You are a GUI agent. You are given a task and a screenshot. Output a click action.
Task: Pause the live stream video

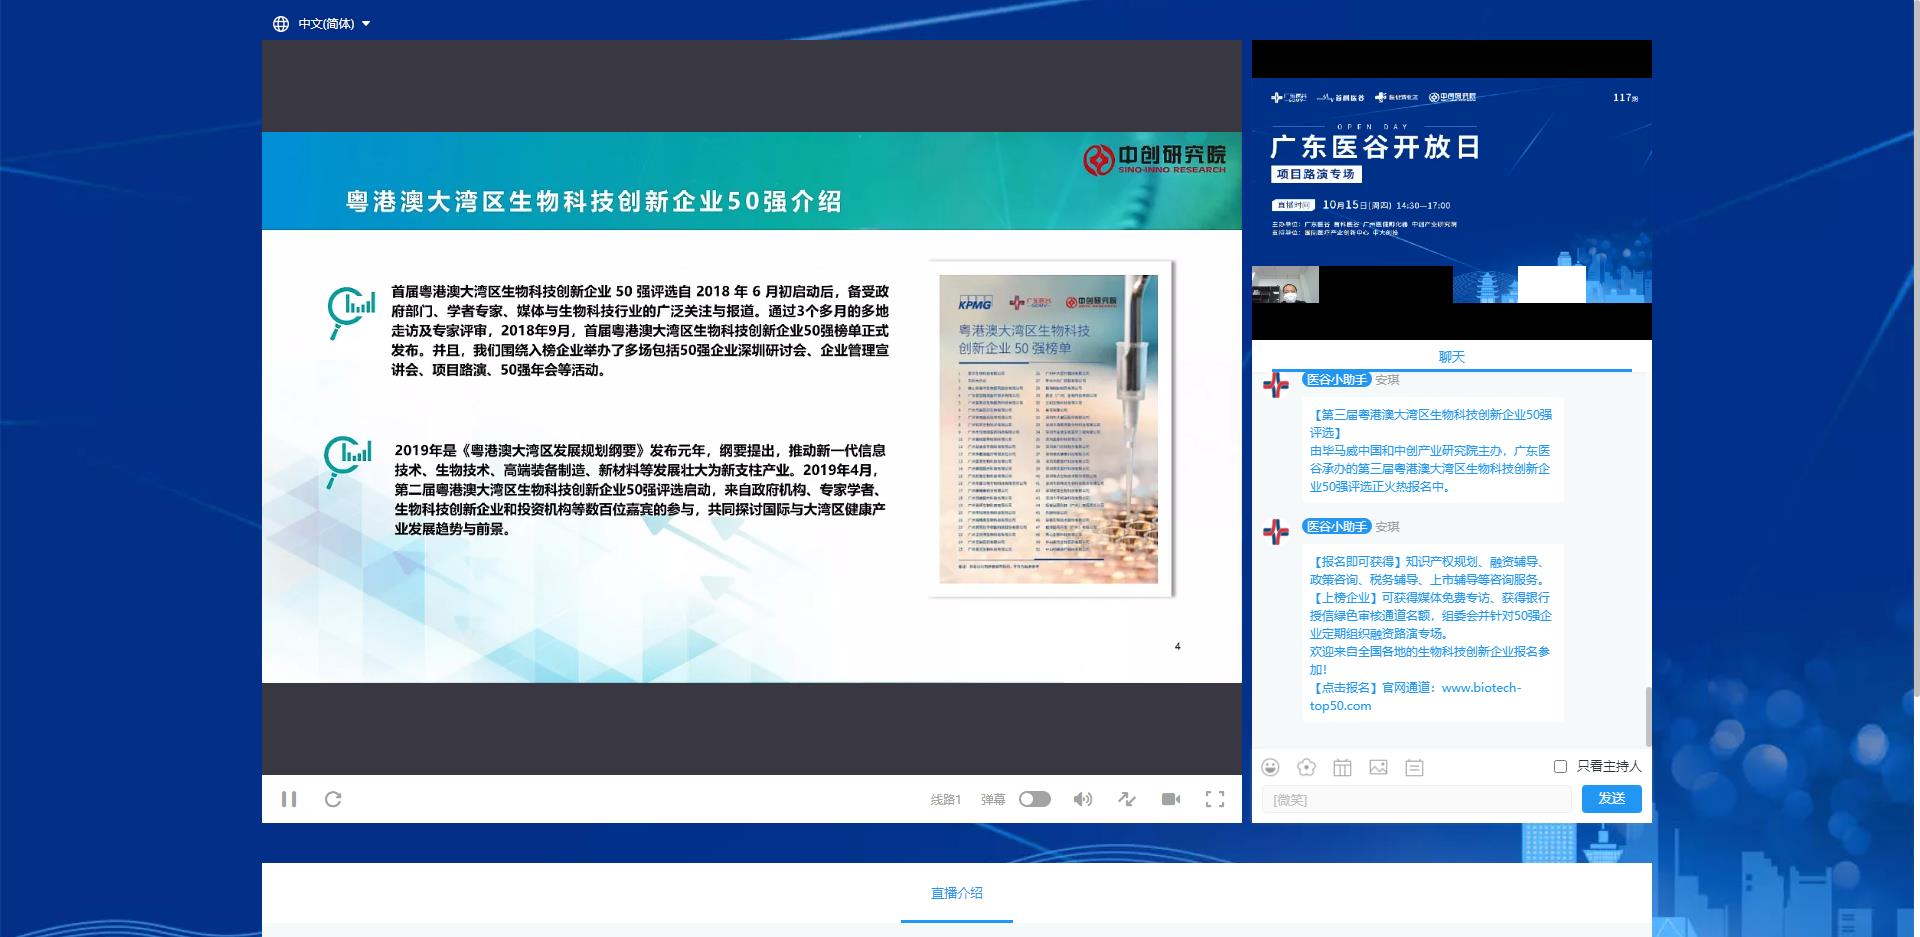pos(289,799)
